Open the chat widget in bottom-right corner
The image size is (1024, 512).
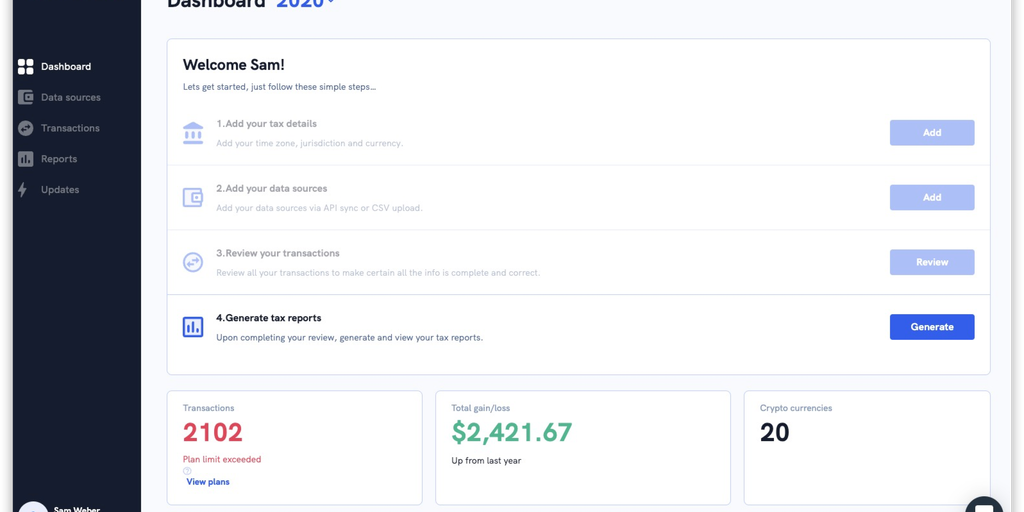(x=984, y=505)
